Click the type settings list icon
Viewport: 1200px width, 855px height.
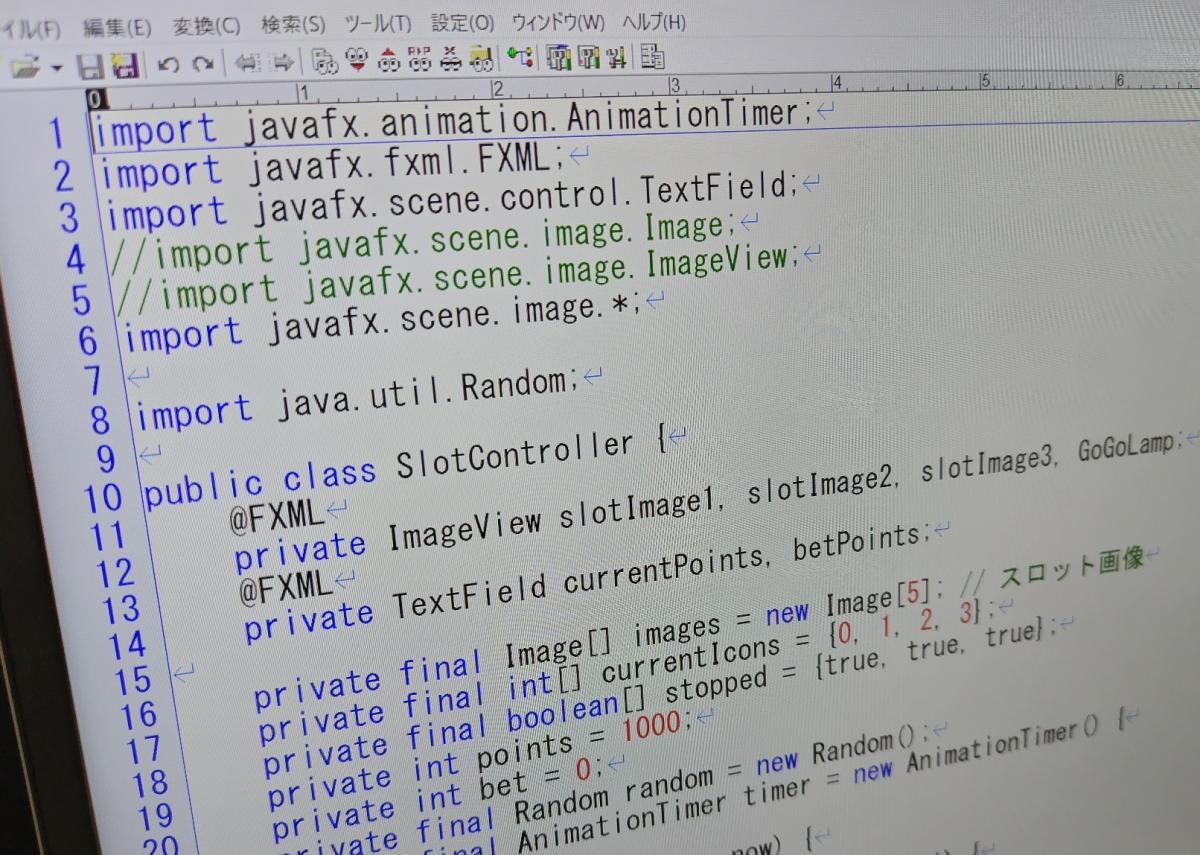559,58
